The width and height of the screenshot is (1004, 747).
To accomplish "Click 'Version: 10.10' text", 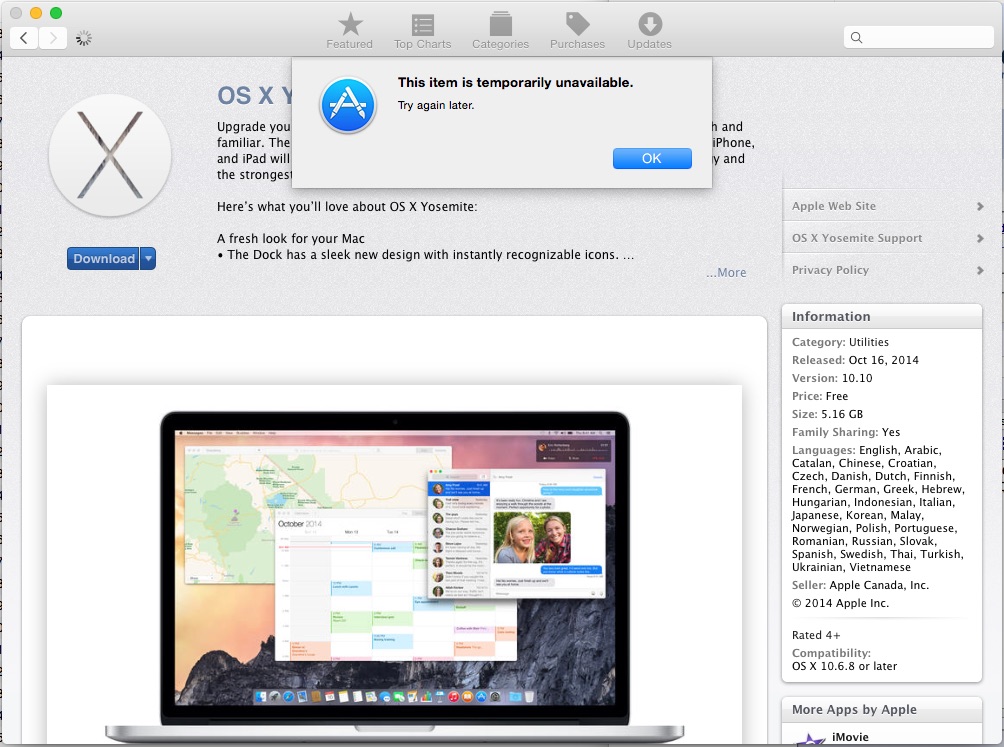I will coord(832,378).
